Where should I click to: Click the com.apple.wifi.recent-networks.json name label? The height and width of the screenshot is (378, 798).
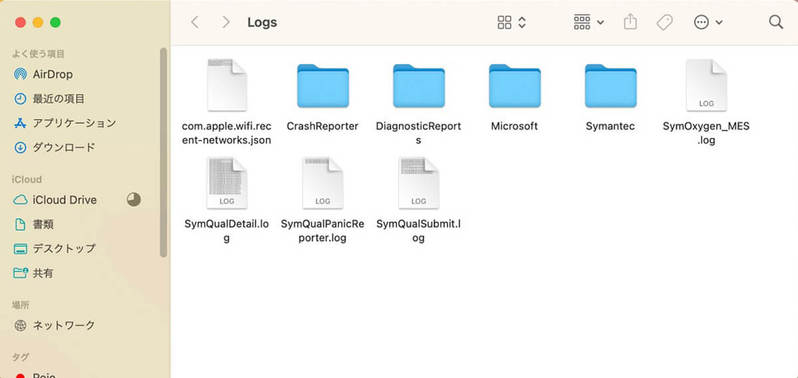click(x=226, y=133)
